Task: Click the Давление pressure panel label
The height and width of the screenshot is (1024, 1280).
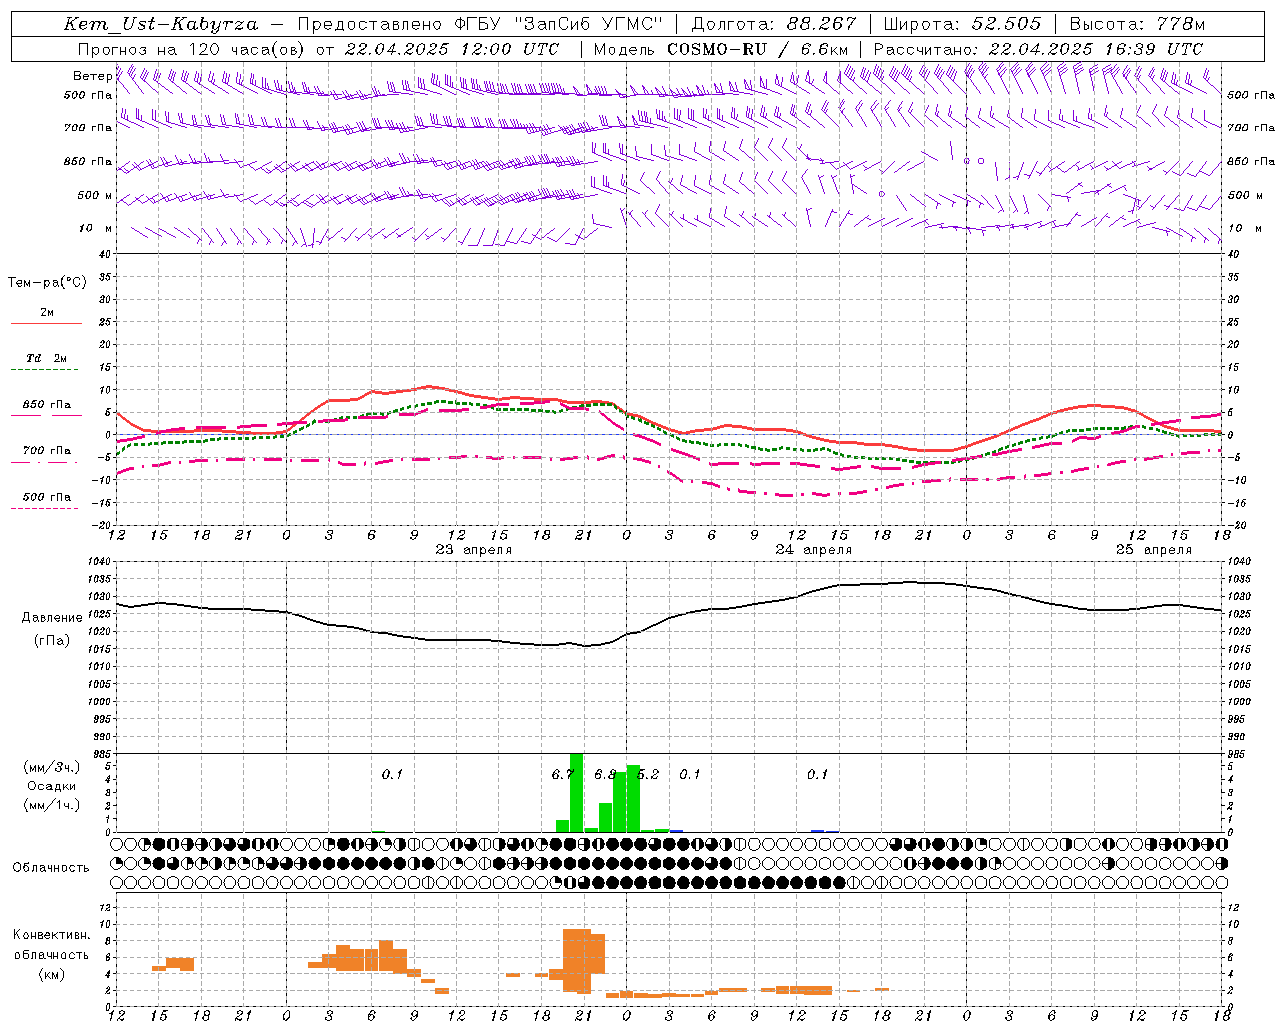Action: pyautogui.click(x=52, y=618)
